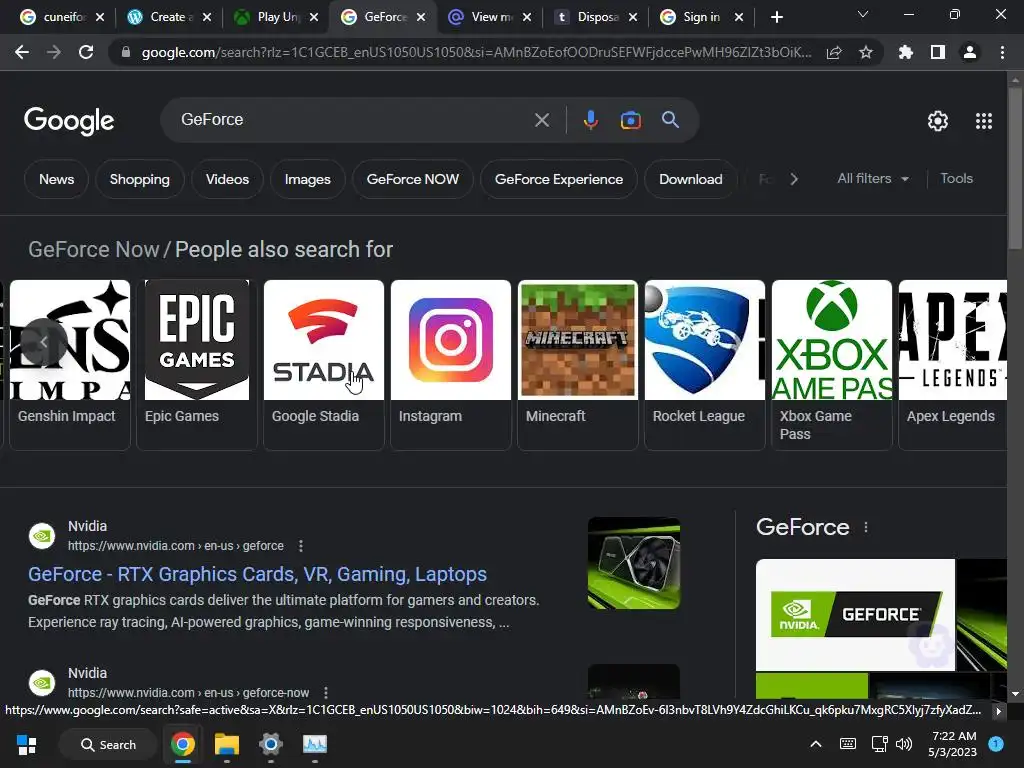Open the Xbox Game Pass card
This screenshot has height=768, width=1024.
coord(831,364)
